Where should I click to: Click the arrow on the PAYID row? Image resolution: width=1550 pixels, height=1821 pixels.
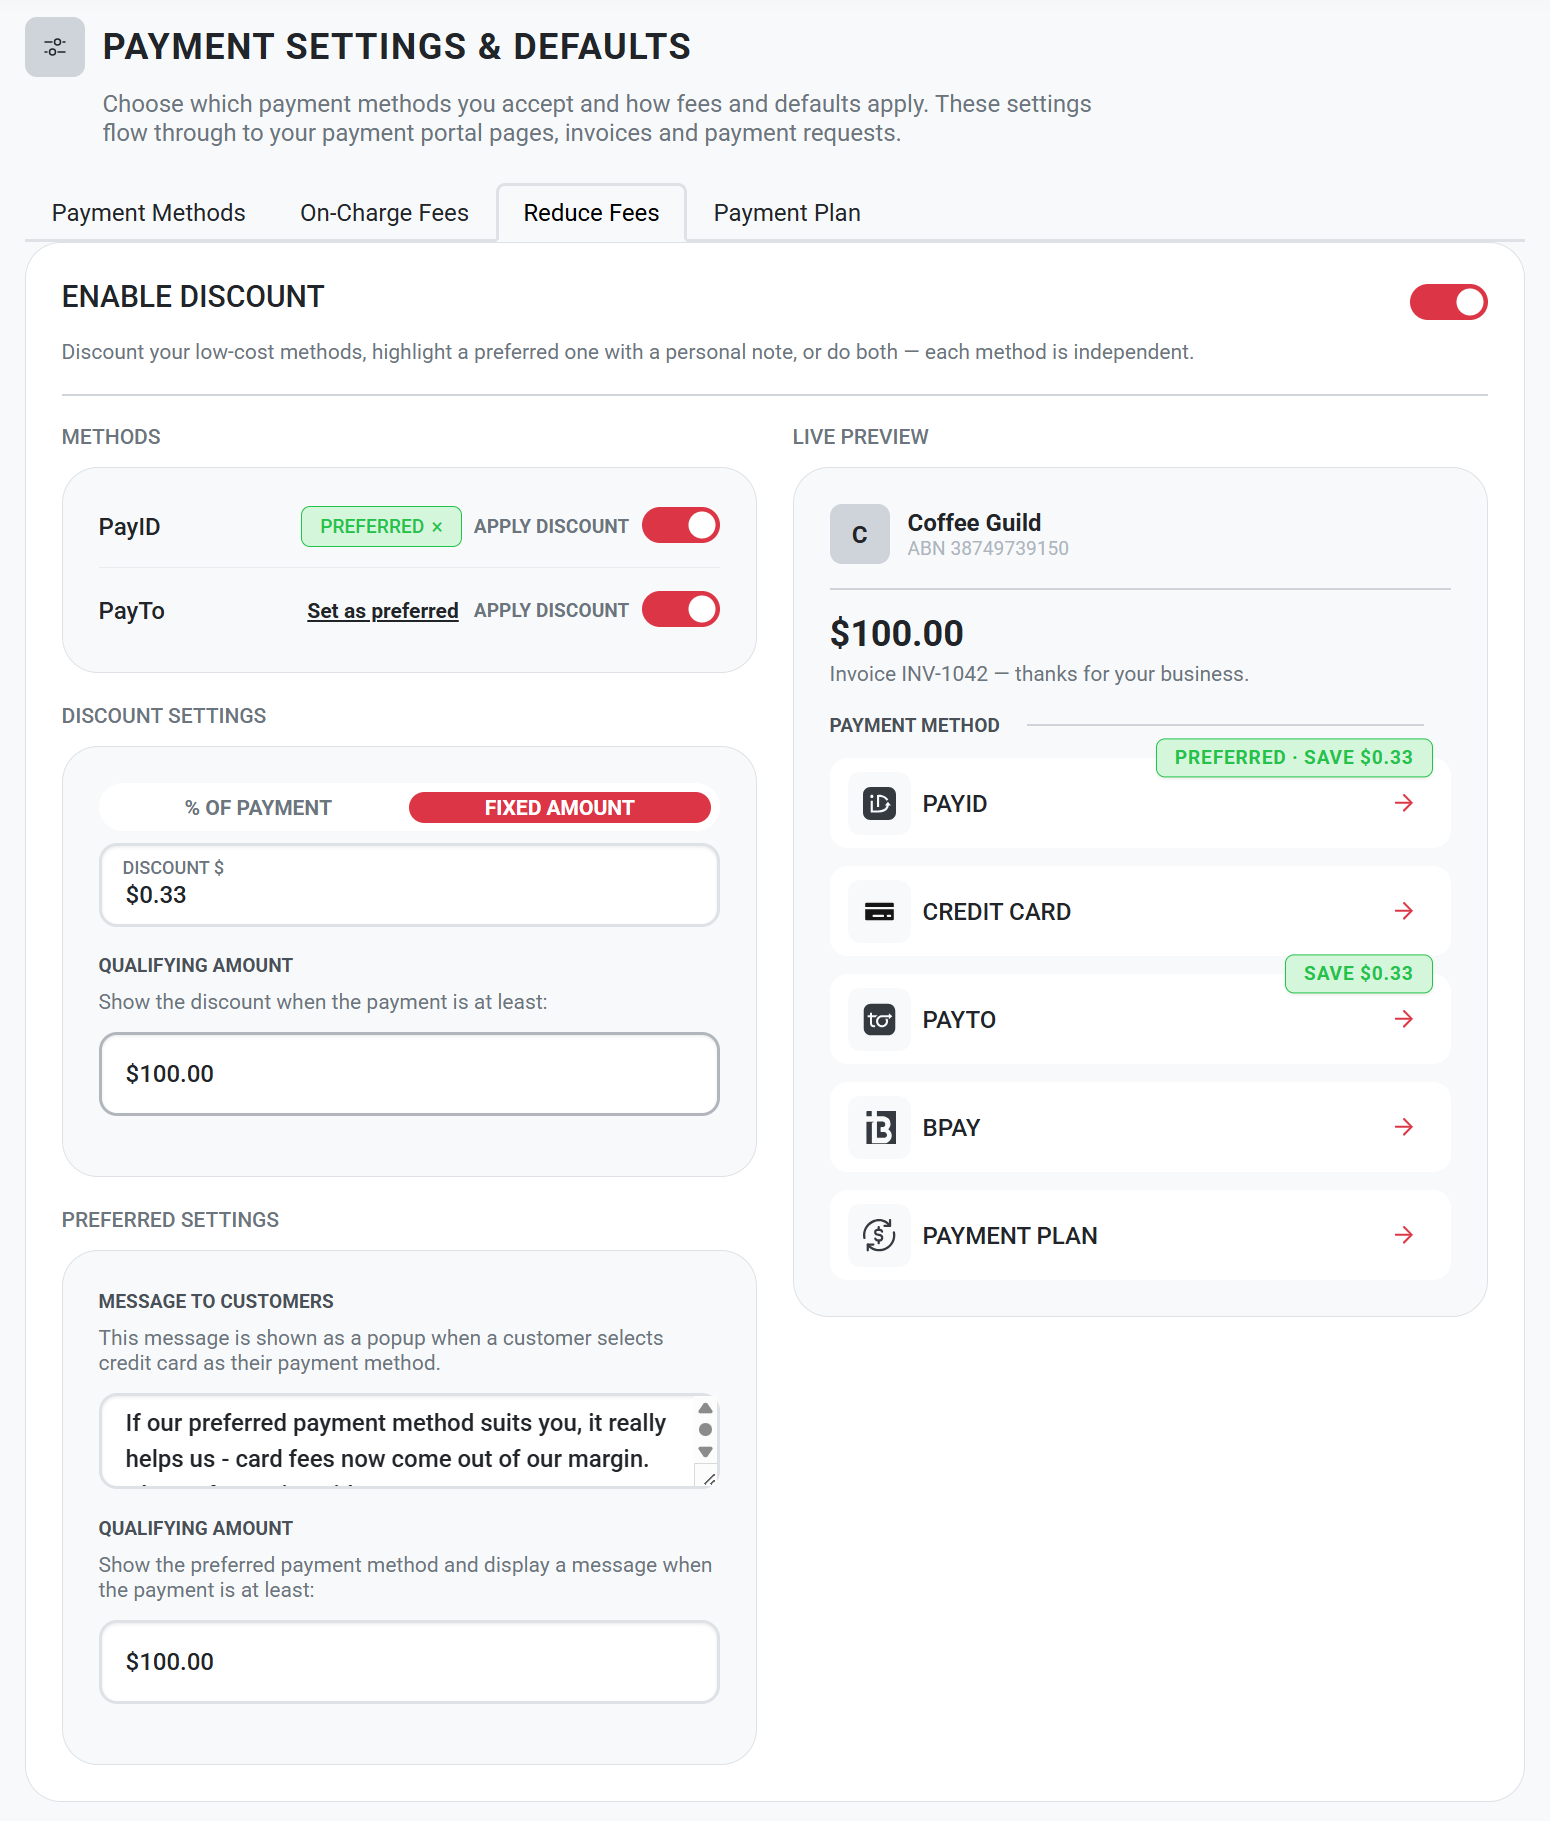pyautogui.click(x=1404, y=803)
